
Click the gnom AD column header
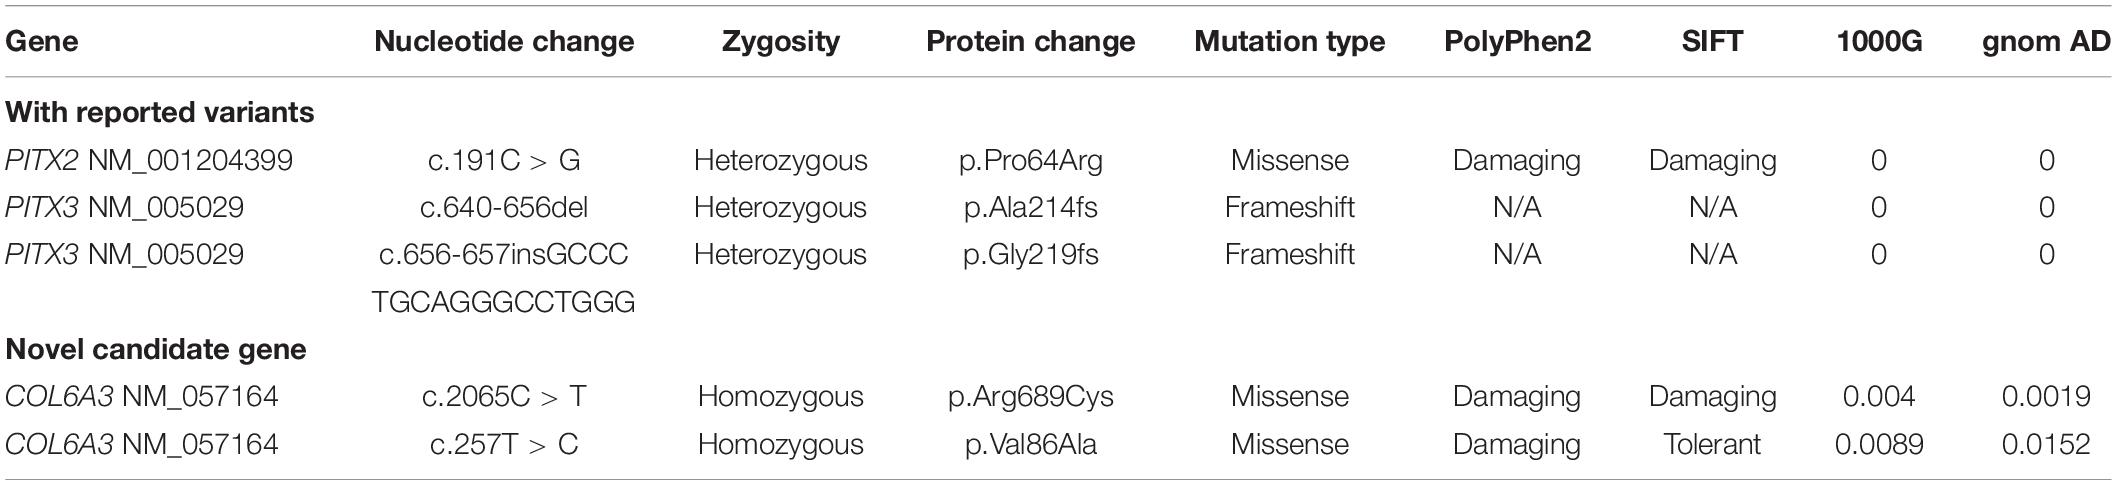click(x=2046, y=42)
